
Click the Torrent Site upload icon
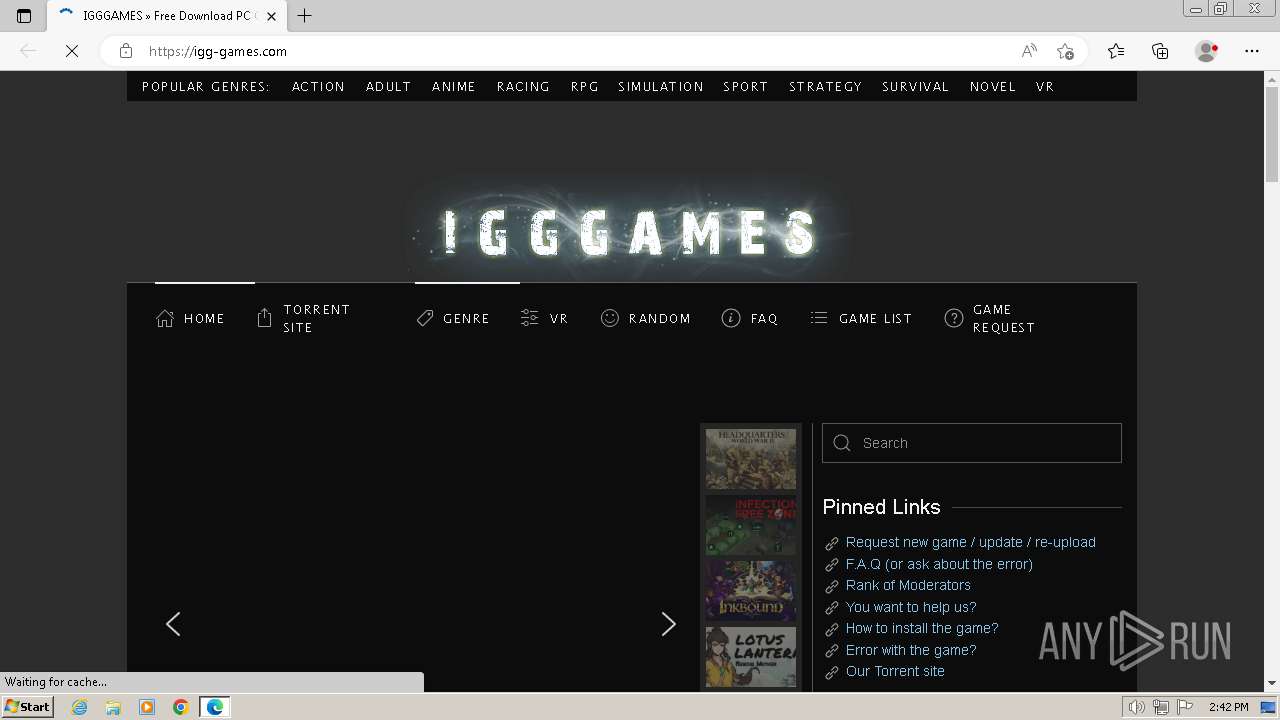click(264, 318)
